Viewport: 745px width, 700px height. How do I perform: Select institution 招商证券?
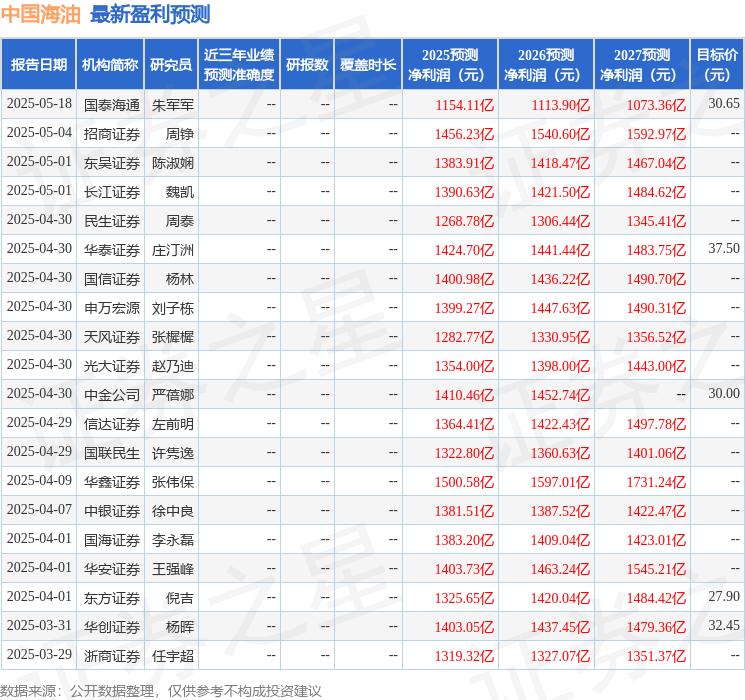[112, 134]
